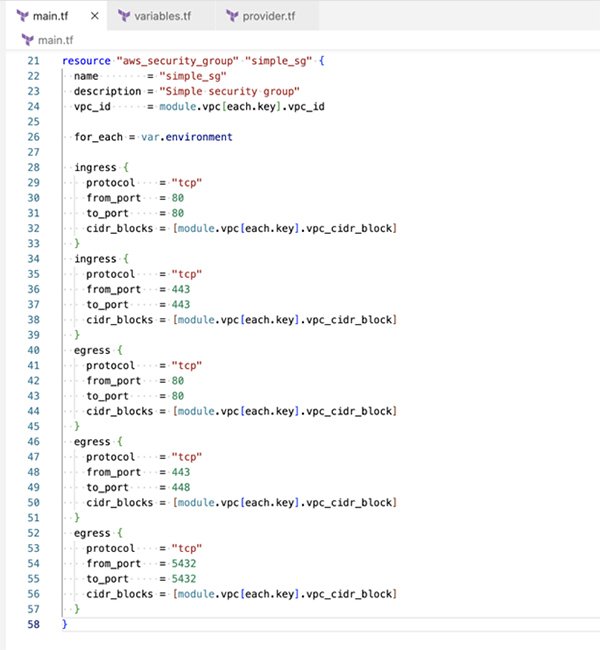Close the main.tf tab

93,16
